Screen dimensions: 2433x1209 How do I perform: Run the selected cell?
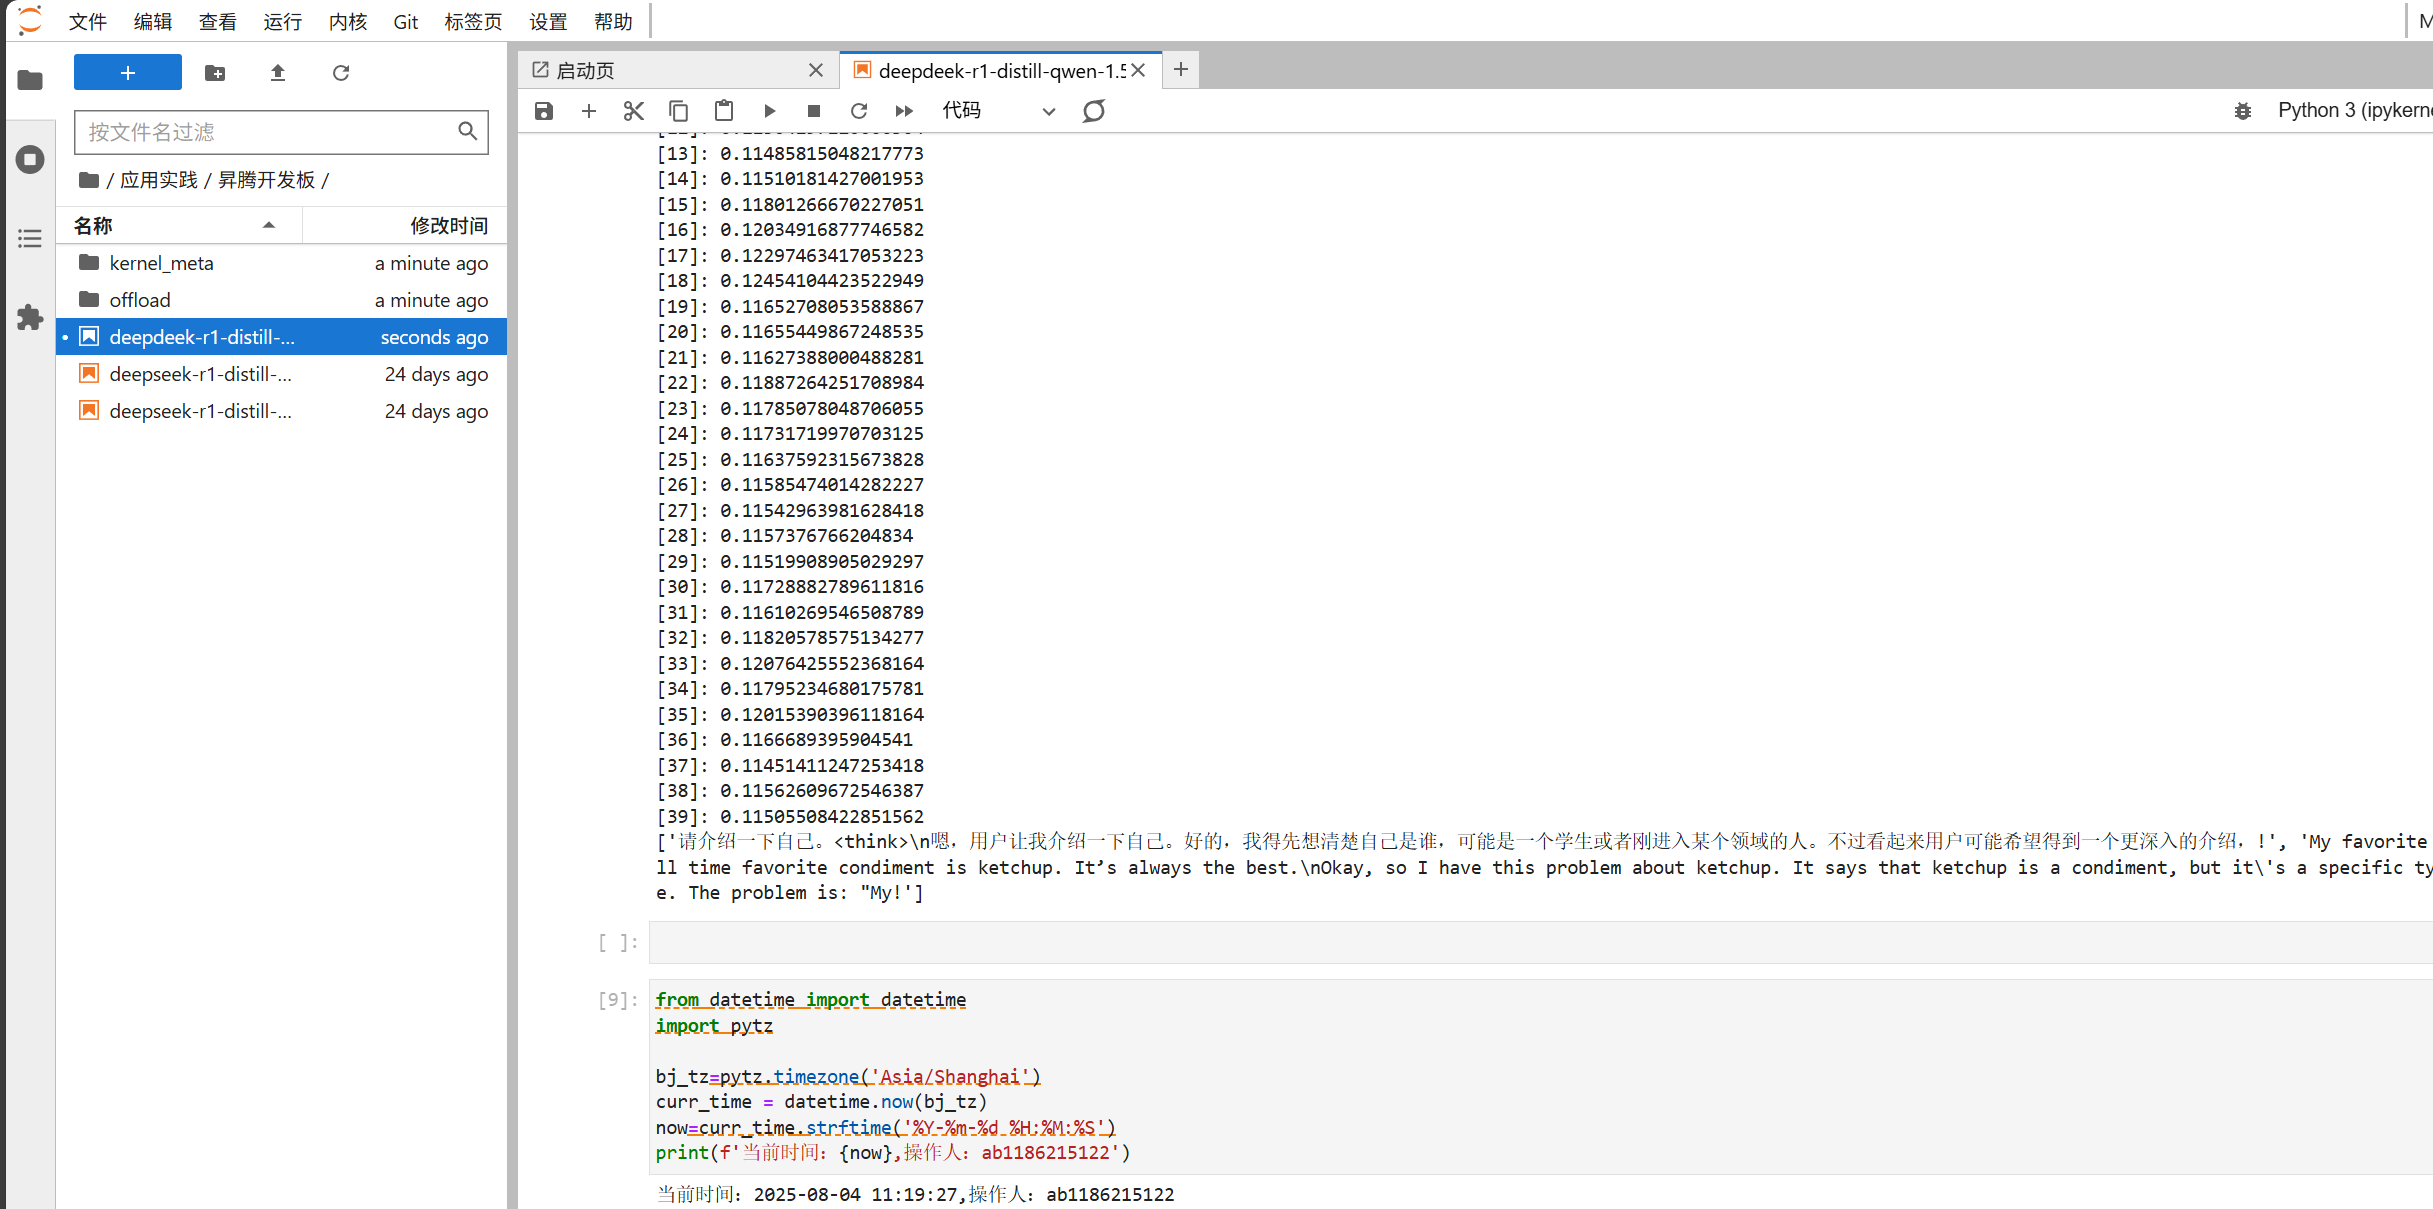pyautogui.click(x=769, y=111)
